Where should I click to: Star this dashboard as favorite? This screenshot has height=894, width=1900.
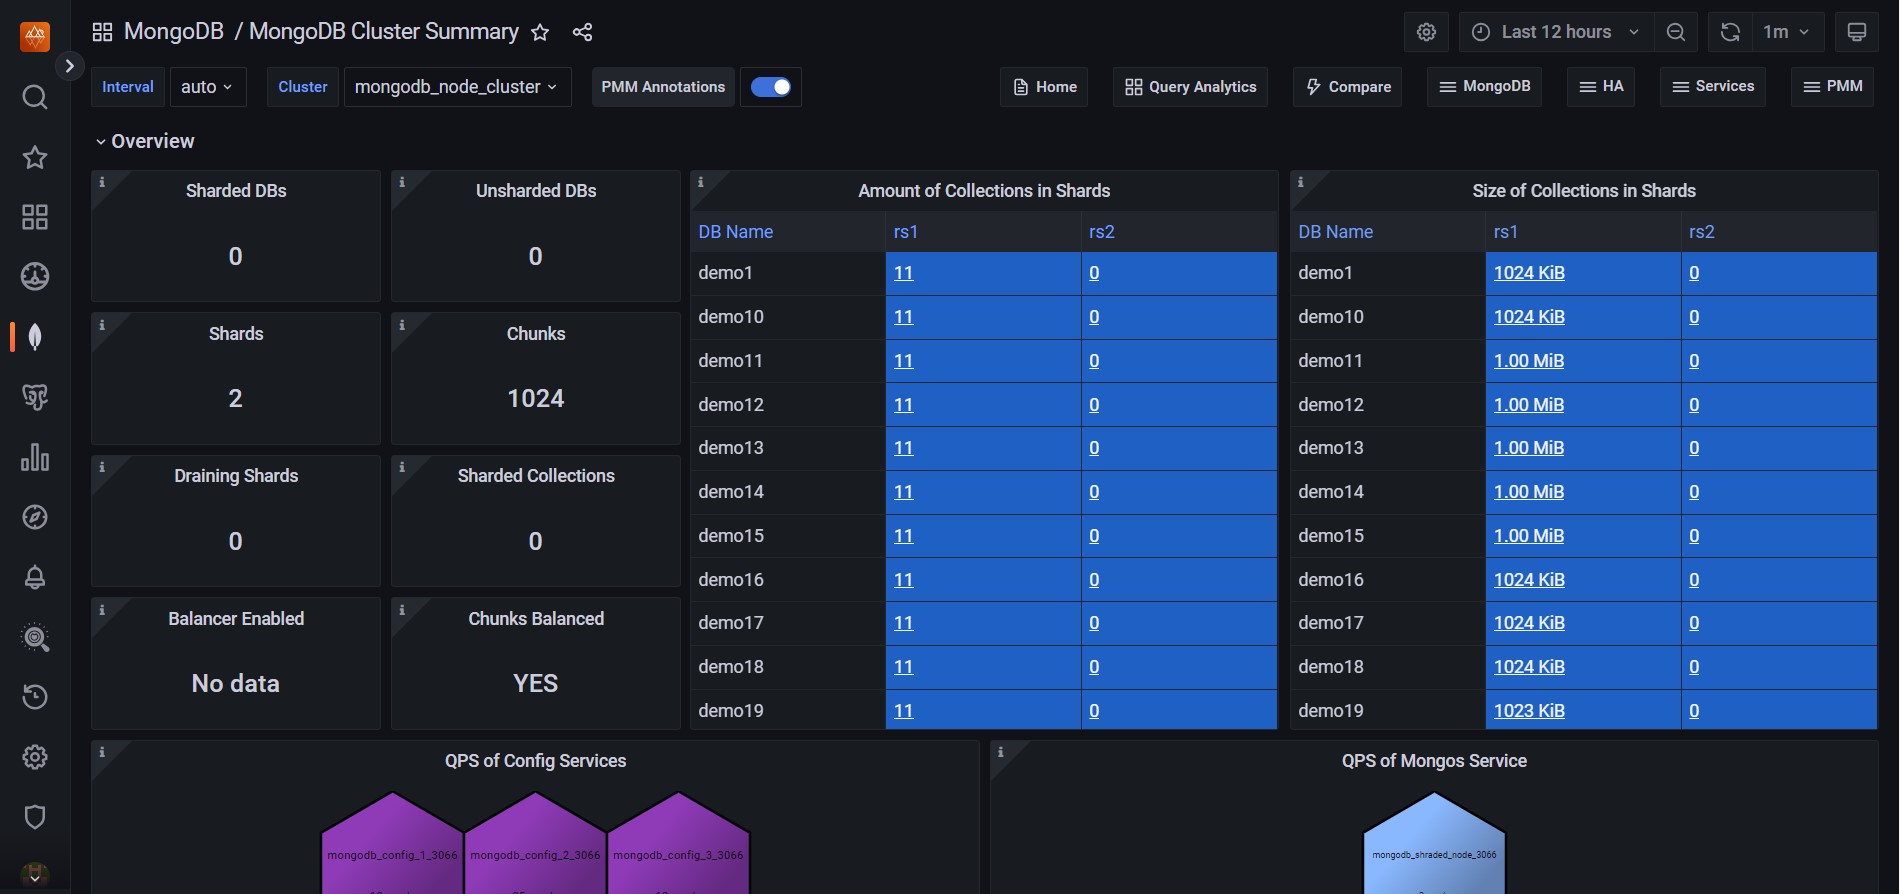tap(540, 32)
